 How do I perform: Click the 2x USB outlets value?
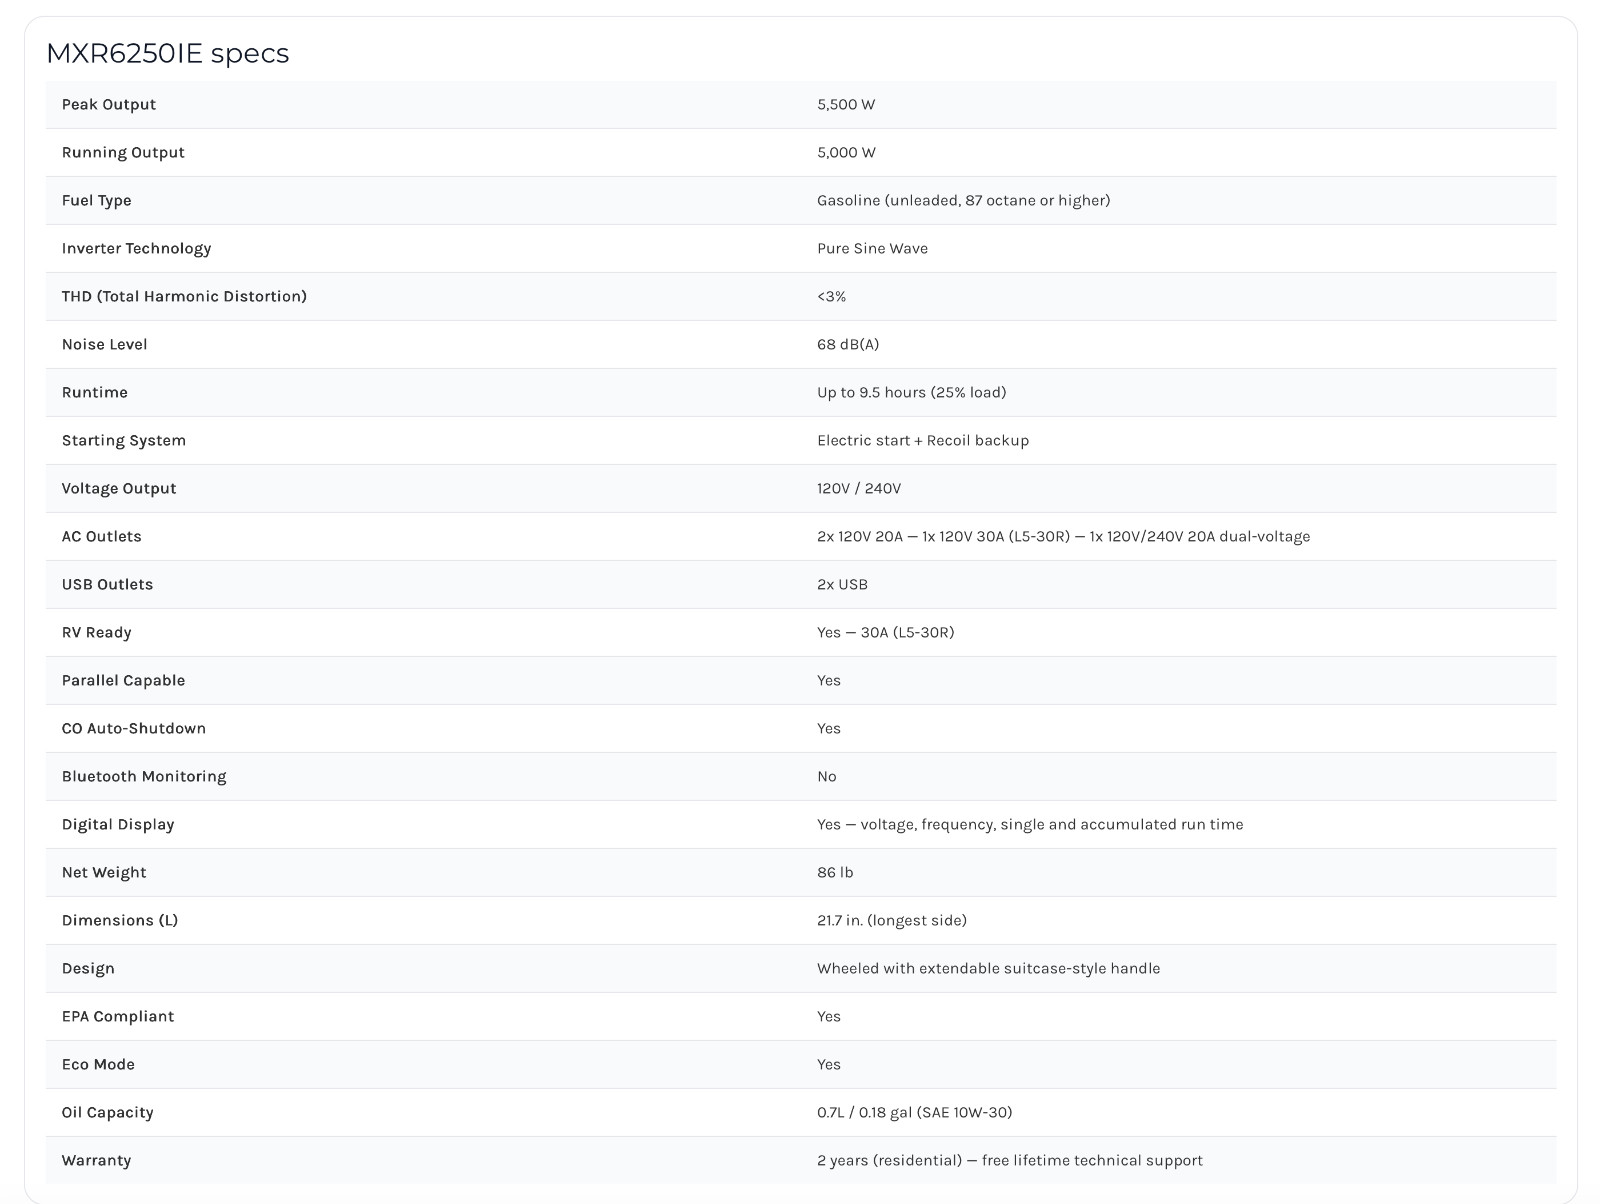point(842,584)
